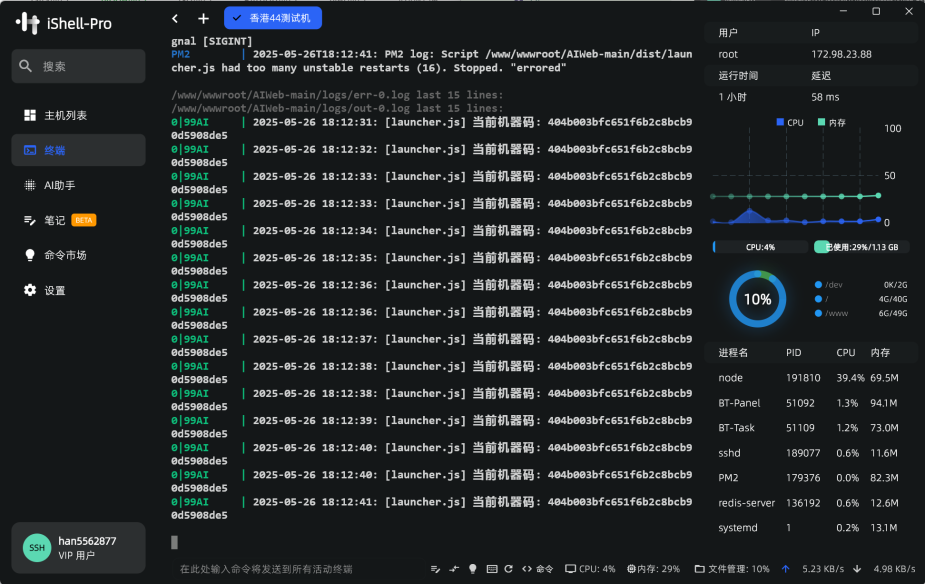Click the 内存: 29% status item

click(x=653, y=569)
